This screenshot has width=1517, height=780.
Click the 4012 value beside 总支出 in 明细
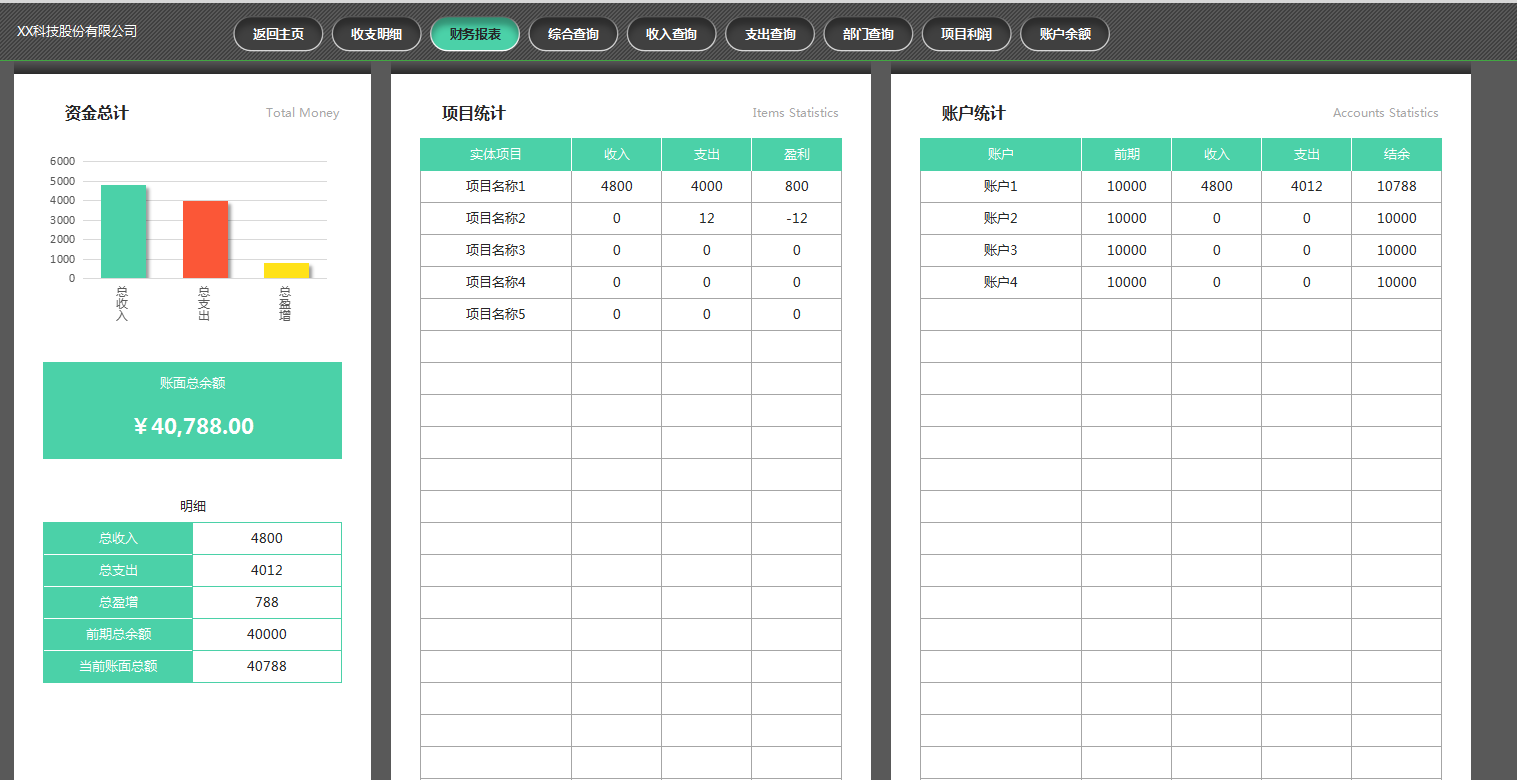coord(267,570)
